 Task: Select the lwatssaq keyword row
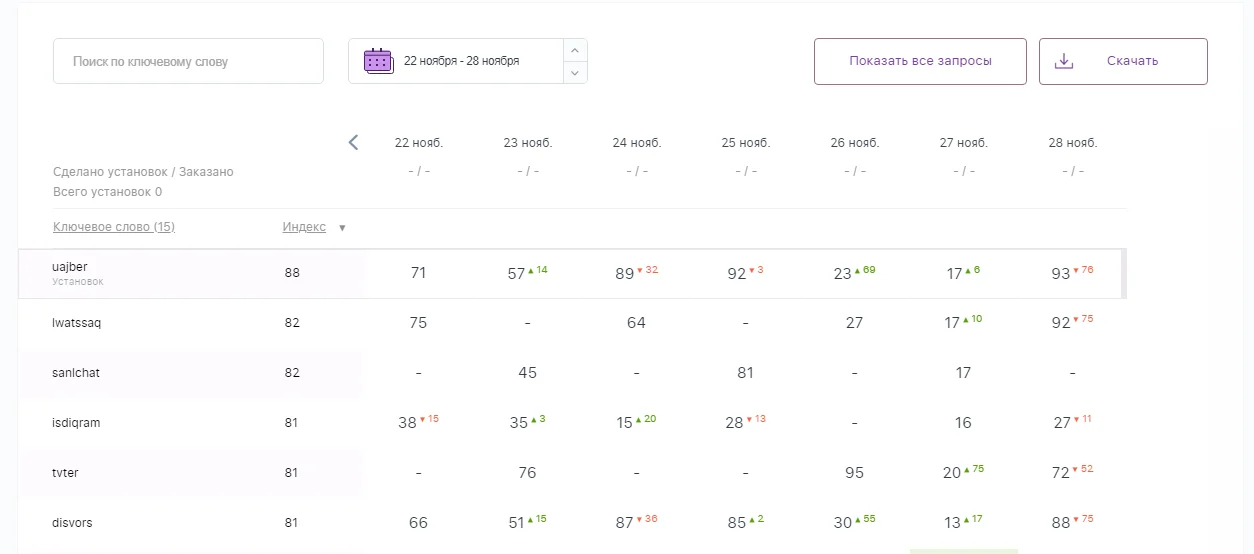[76, 323]
